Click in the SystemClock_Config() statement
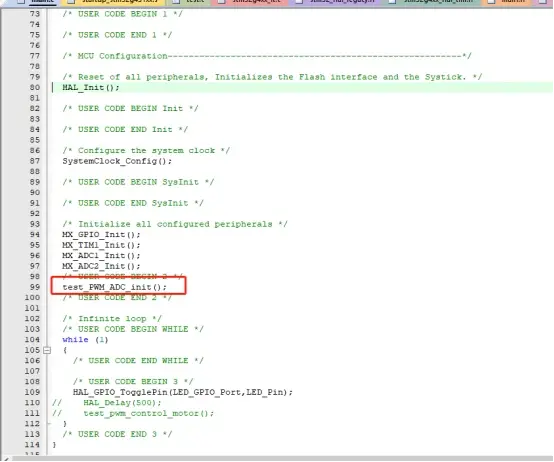Image resolution: width=554 pixels, height=462 pixels. [x=117, y=161]
